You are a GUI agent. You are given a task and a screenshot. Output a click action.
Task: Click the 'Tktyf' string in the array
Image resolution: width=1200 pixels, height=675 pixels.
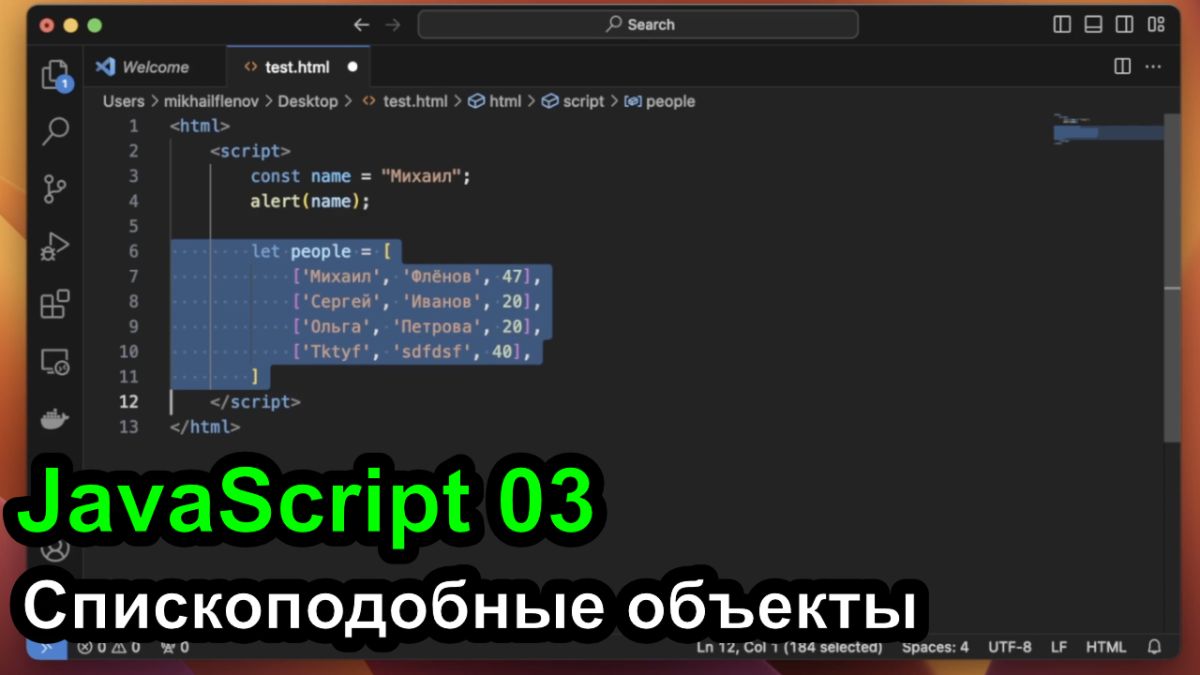[336, 351]
